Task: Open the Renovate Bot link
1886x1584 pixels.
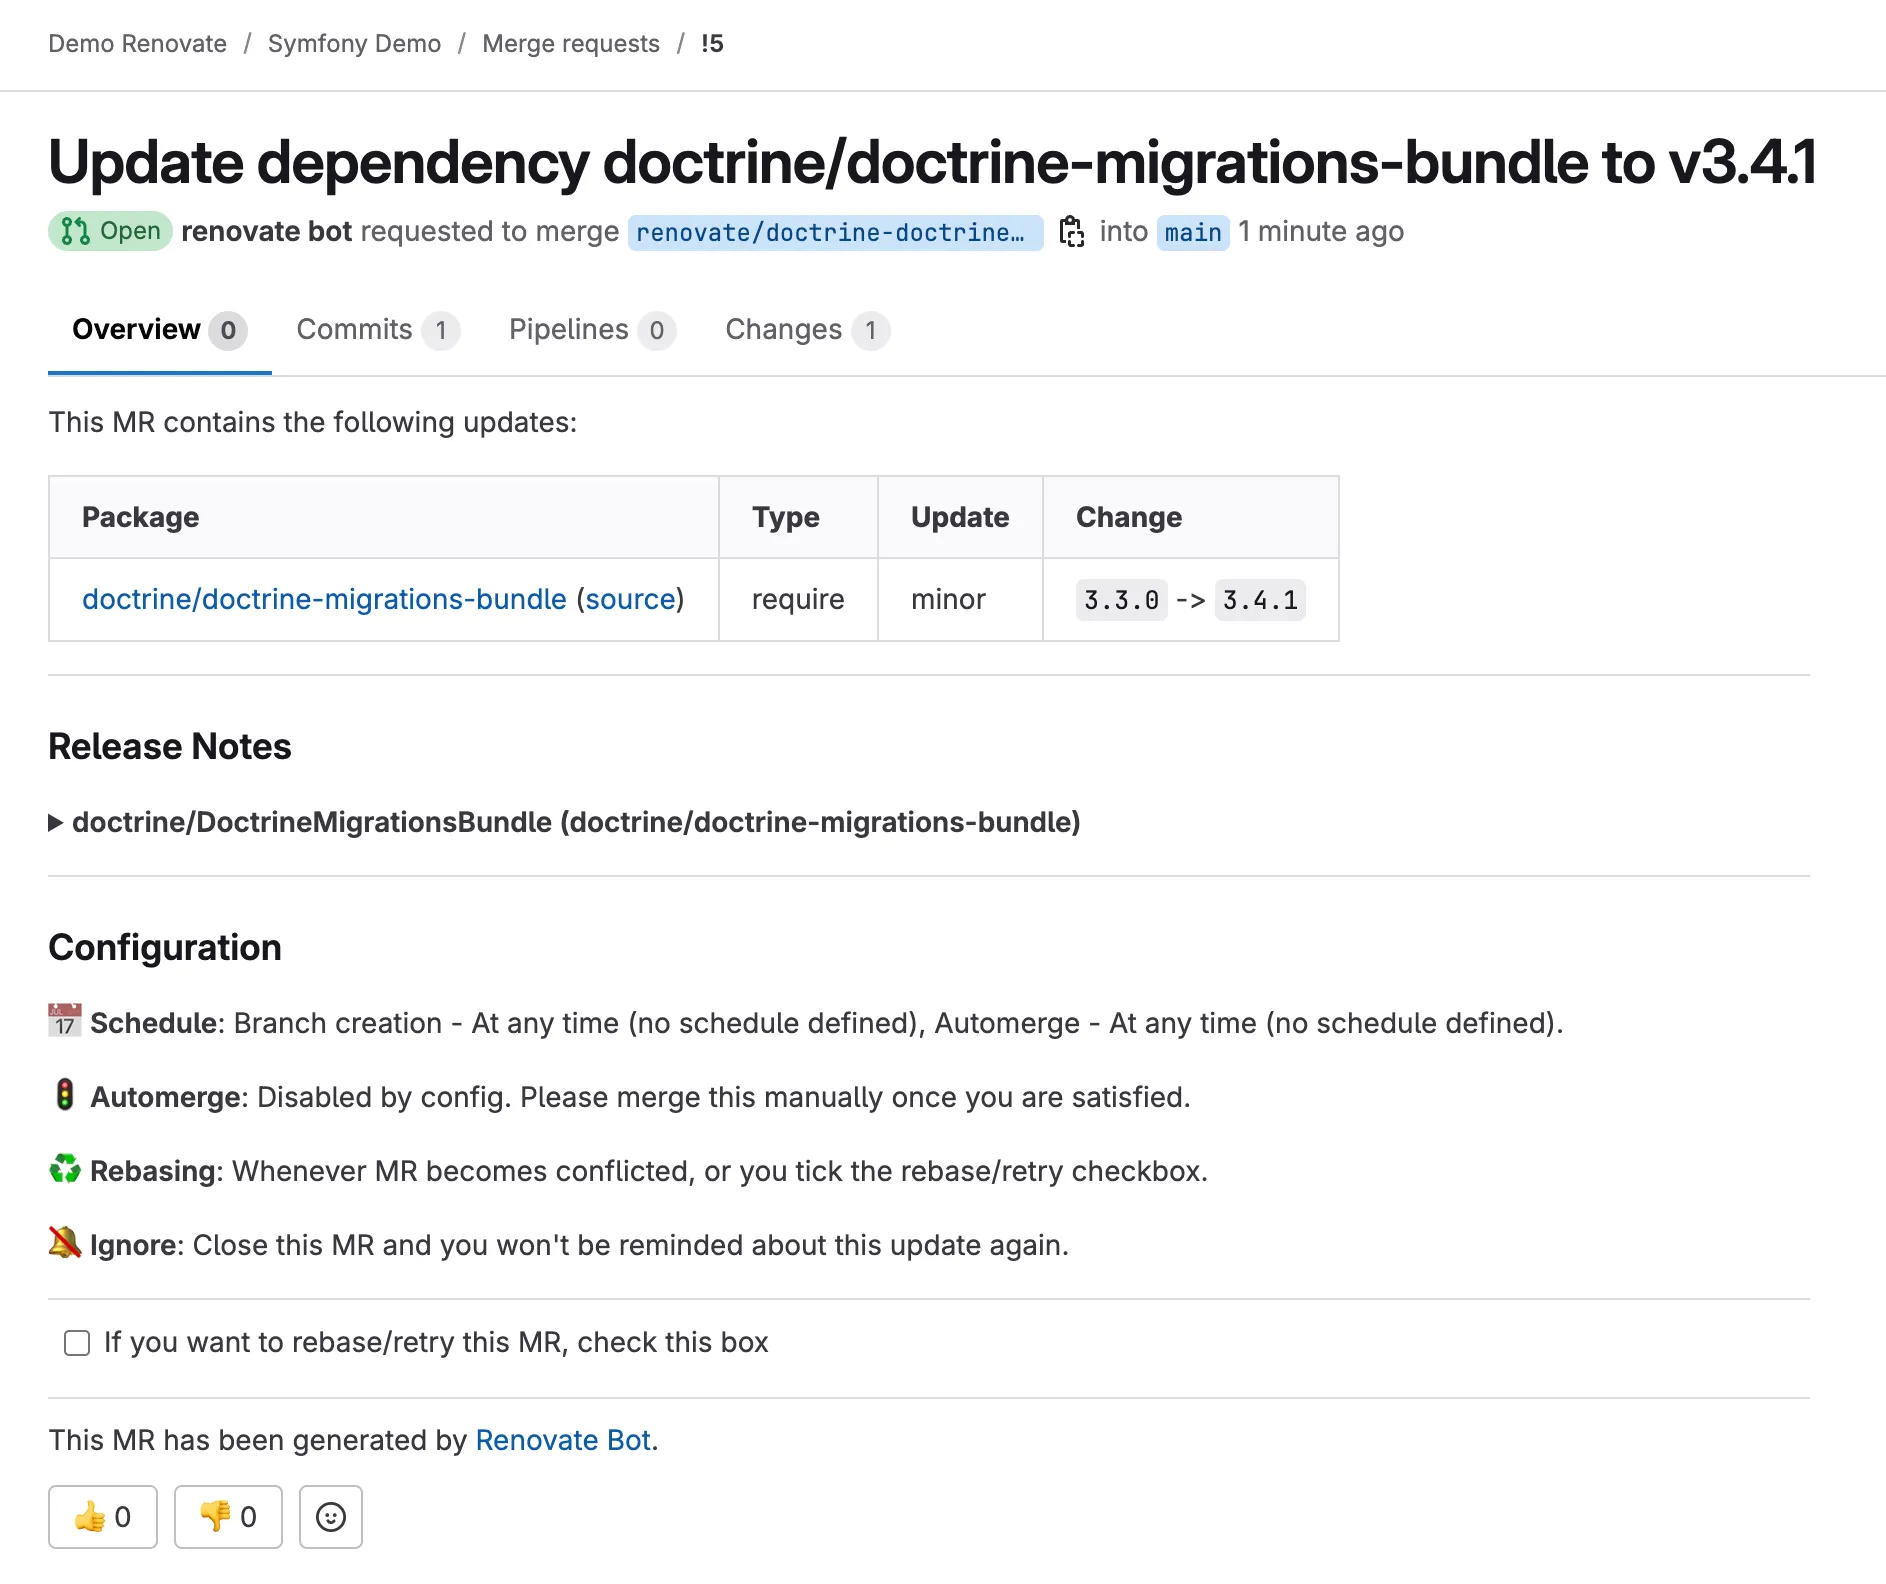Action: tap(563, 1440)
